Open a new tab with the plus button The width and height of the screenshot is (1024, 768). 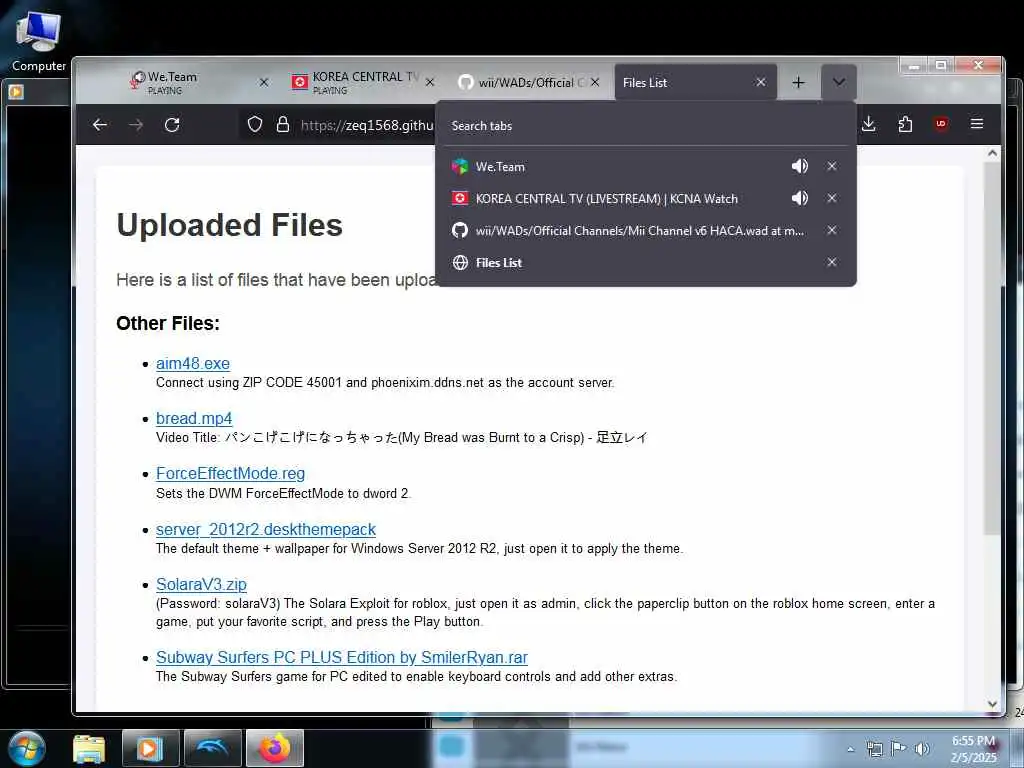(x=798, y=82)
